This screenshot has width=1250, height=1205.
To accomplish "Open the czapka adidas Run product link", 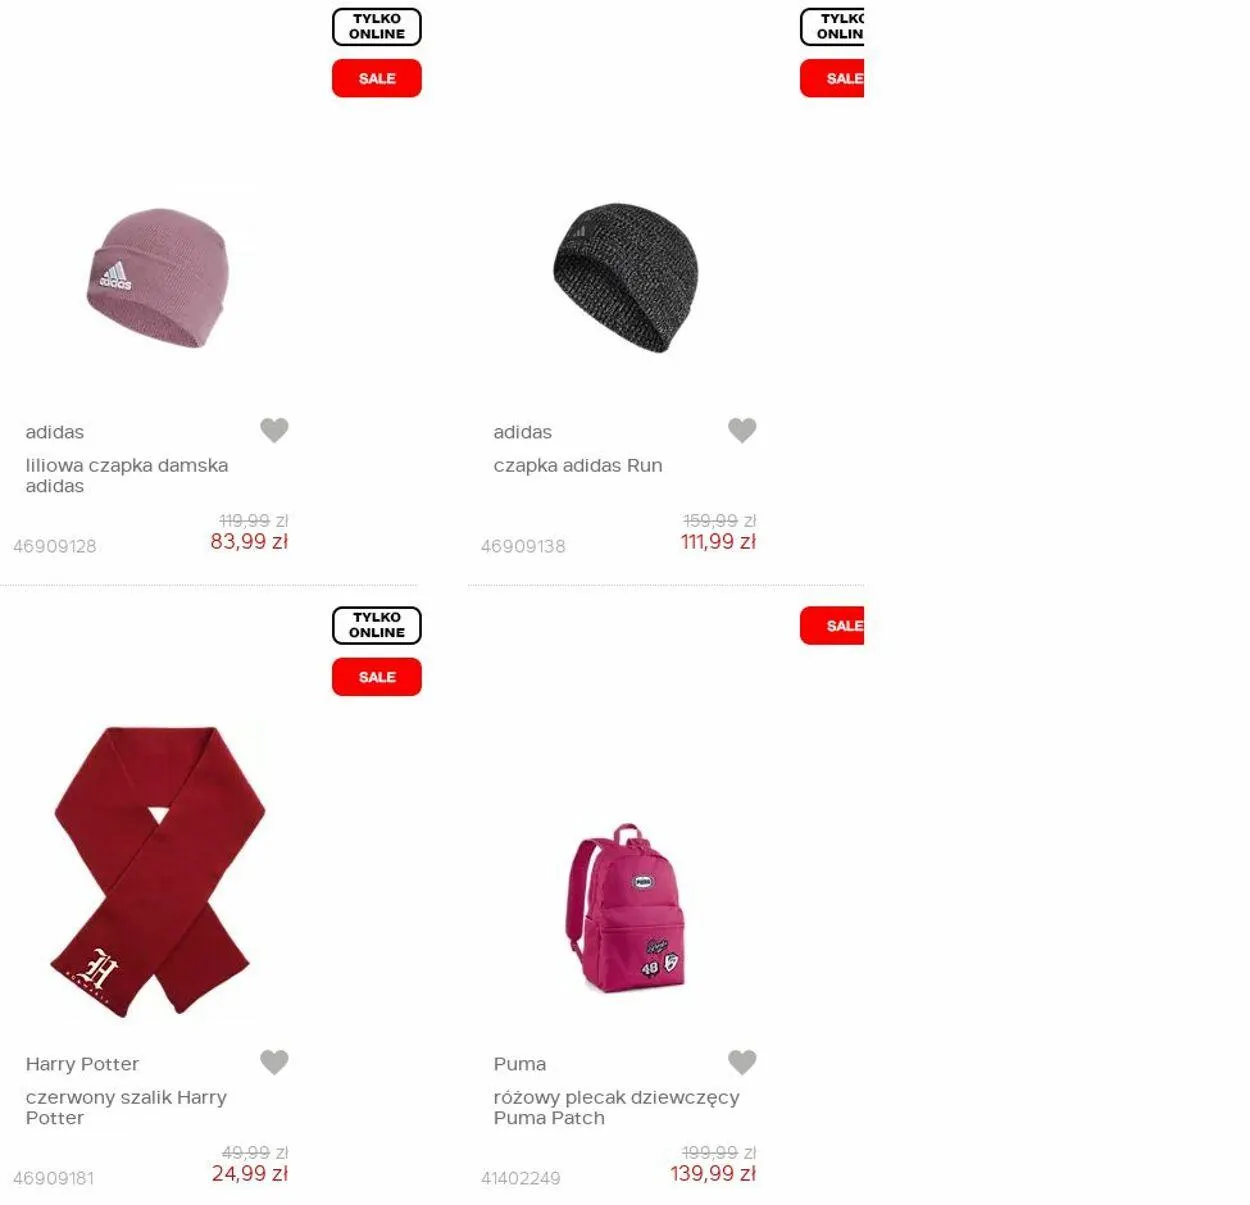I will coord(578,466).
